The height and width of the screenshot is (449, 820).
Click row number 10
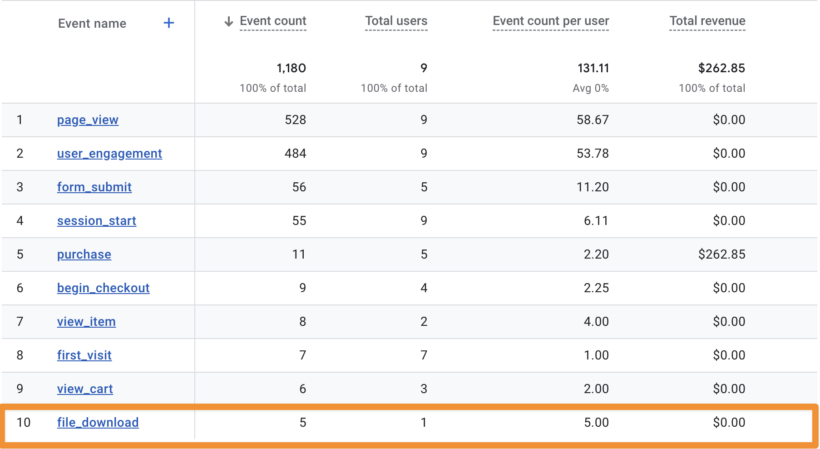24,422
